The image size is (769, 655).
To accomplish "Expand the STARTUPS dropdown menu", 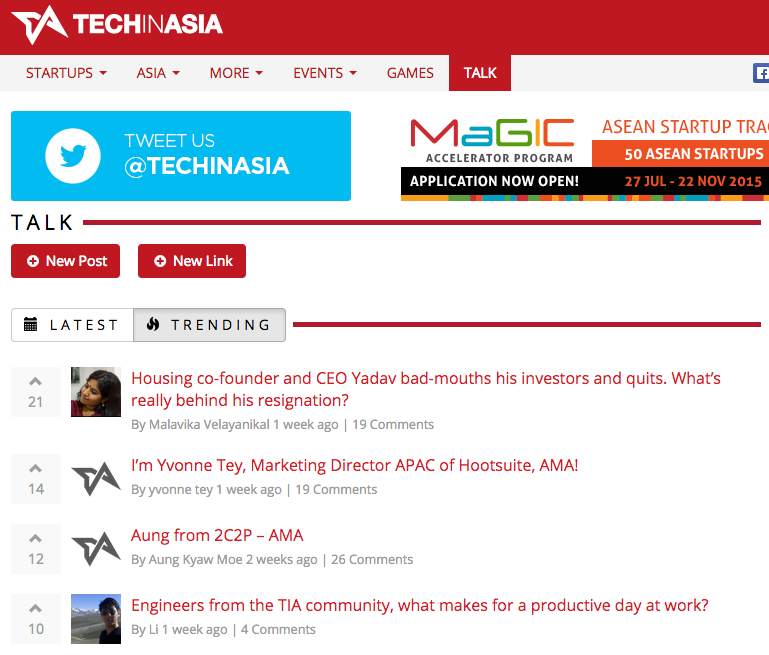I will tap(66, 73).
